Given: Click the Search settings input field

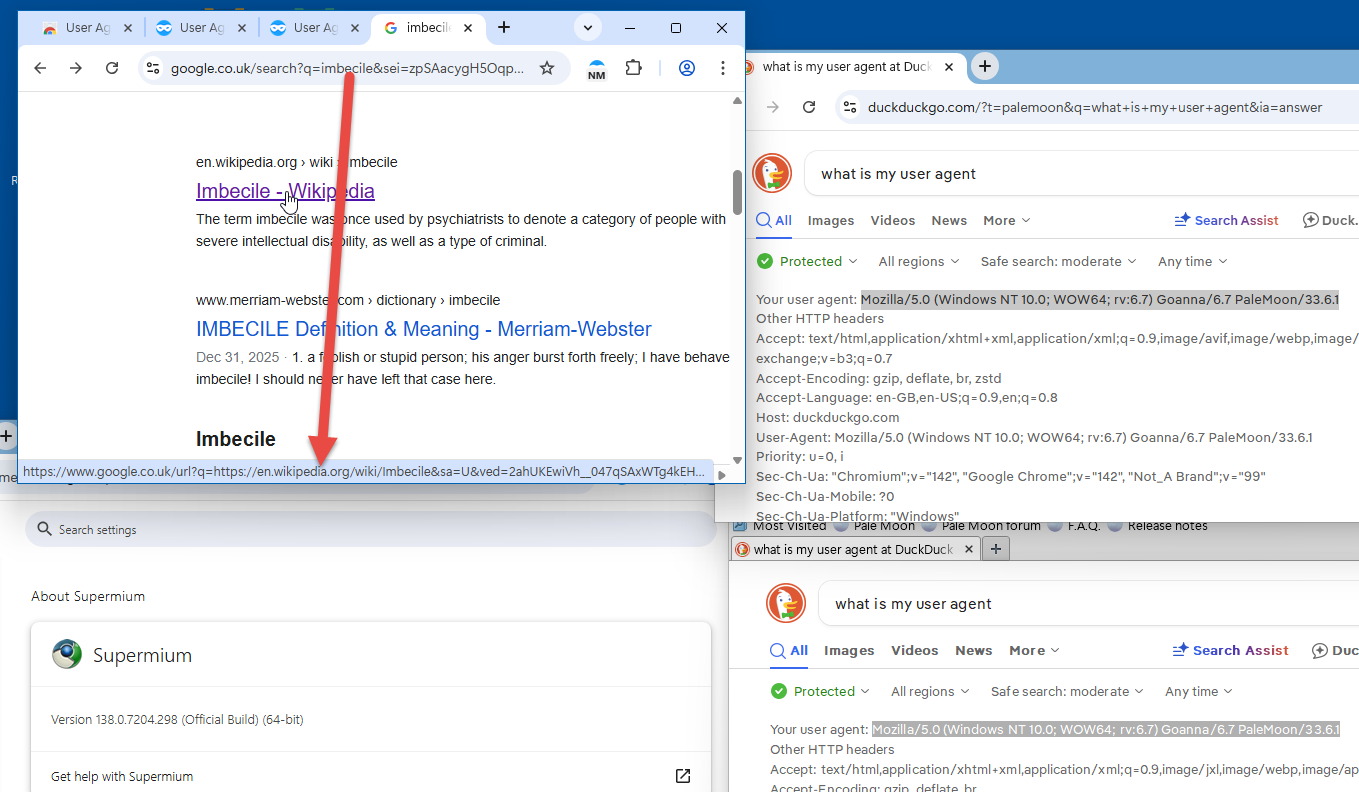Looking at the screenshot, I should (370, 529).
